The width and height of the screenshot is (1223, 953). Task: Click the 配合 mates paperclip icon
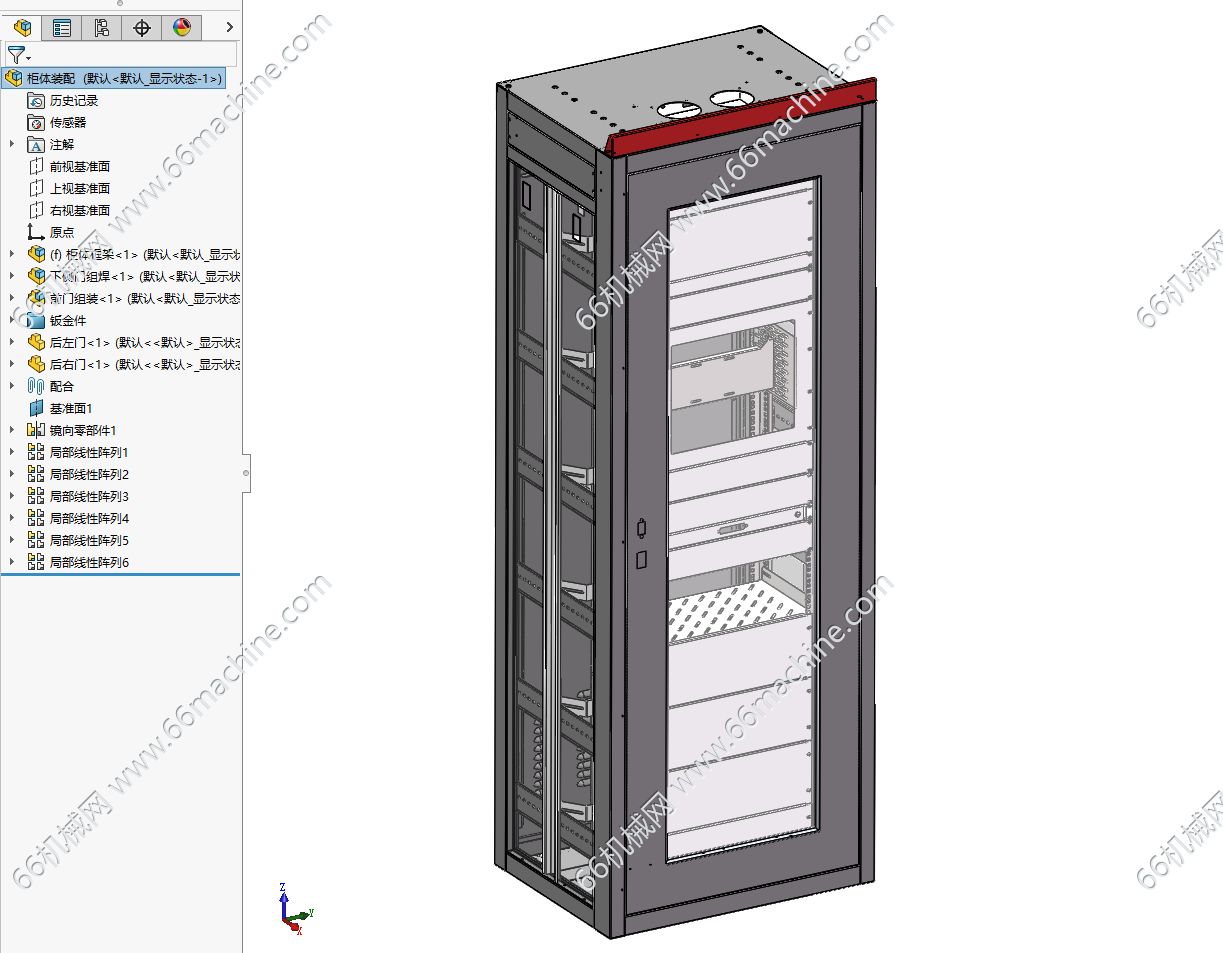pyautogui.click(x=36, y=386)
